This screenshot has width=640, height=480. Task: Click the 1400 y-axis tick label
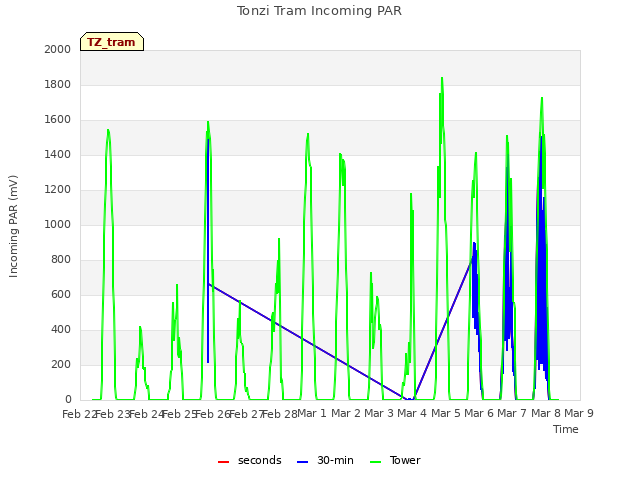pos(58,154)
